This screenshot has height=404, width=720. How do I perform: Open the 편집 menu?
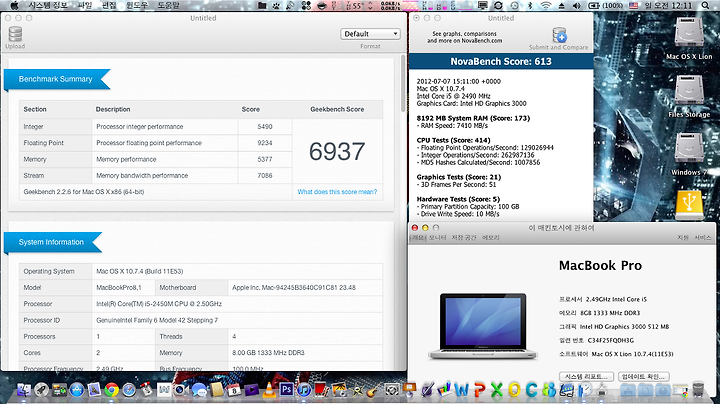click(x=109, y=6)
